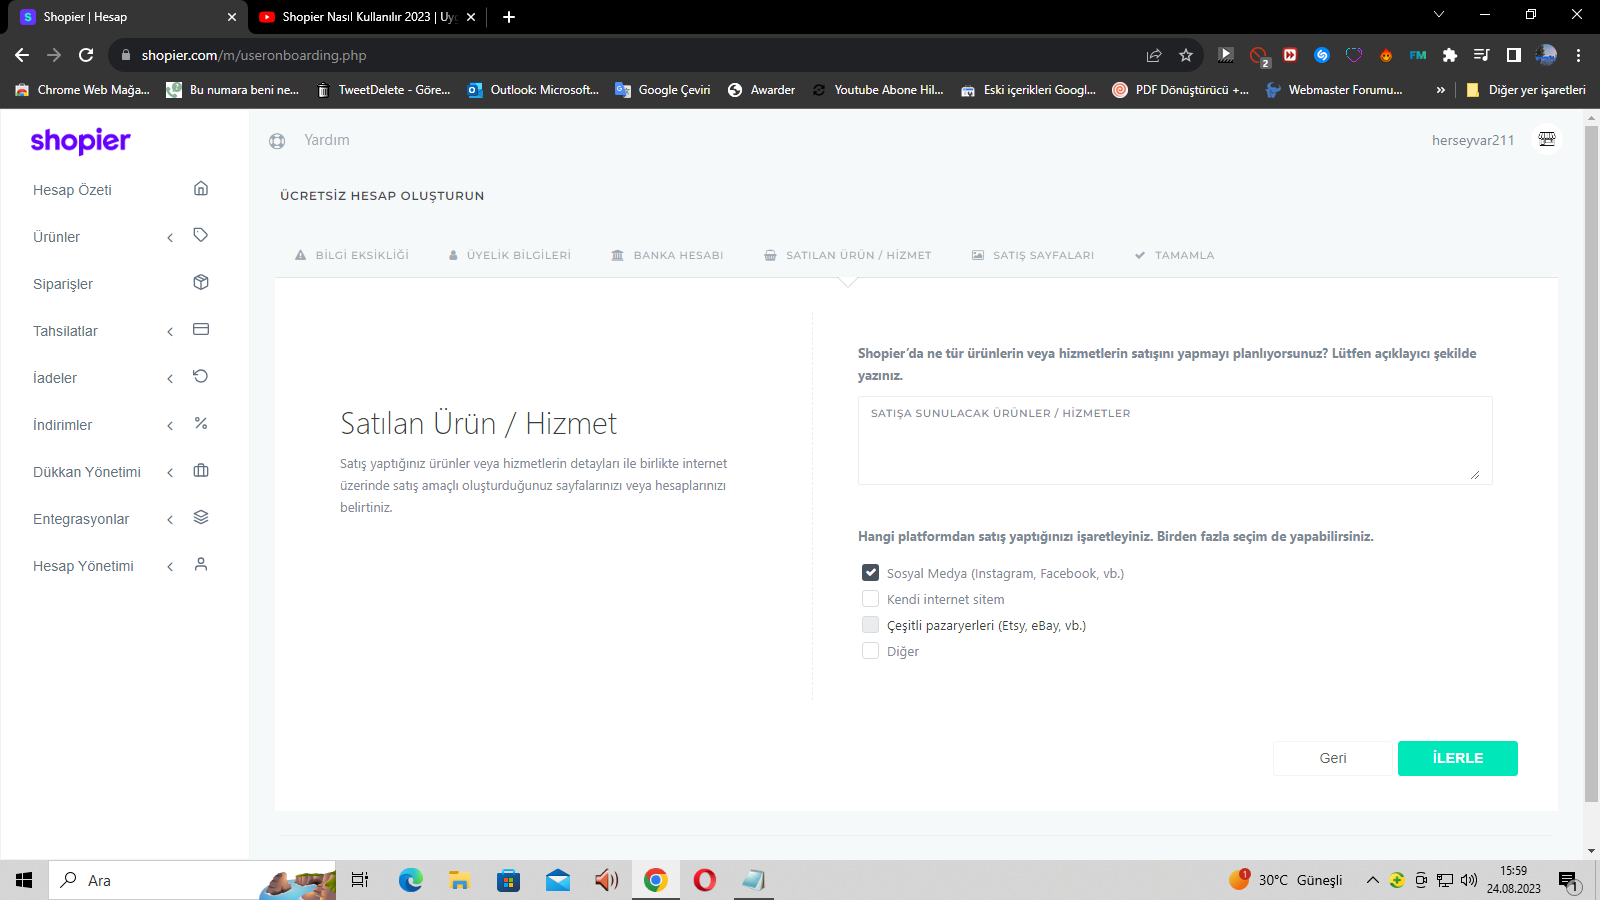Open Opera from the taskbar
This screenshot has height=900, width=1600.
click(x=705, y=880)
